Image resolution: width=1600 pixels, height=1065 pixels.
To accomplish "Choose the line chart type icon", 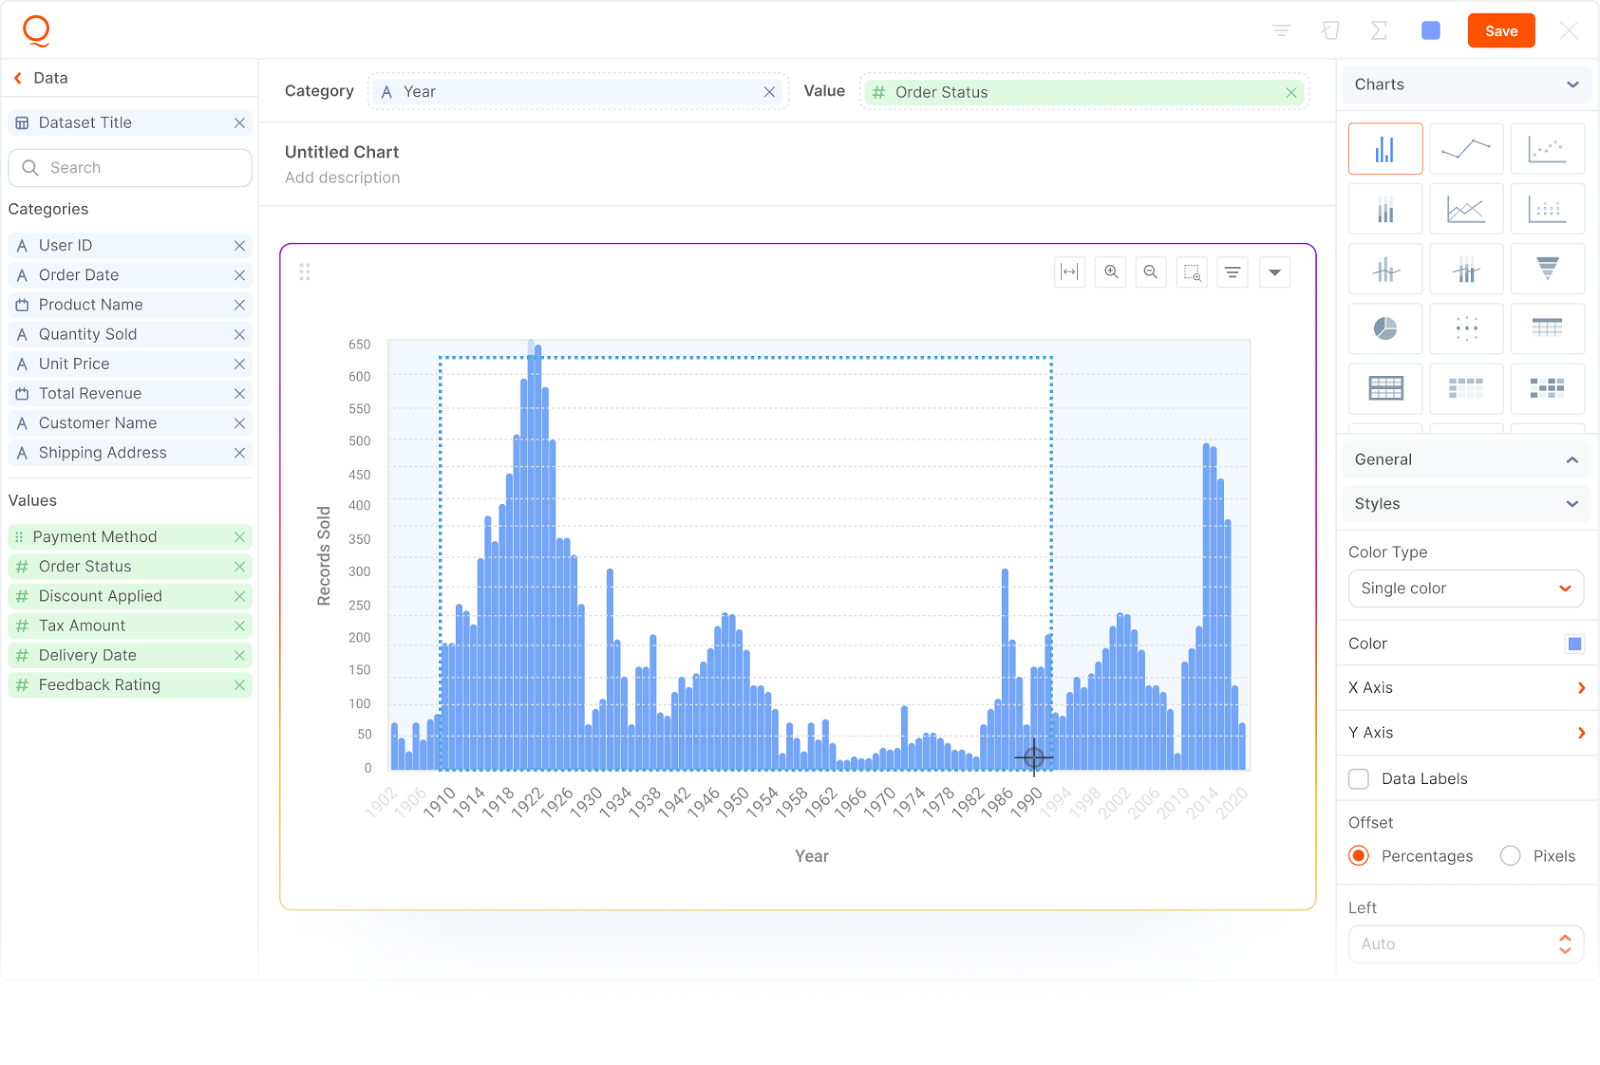I will 1466,150.
